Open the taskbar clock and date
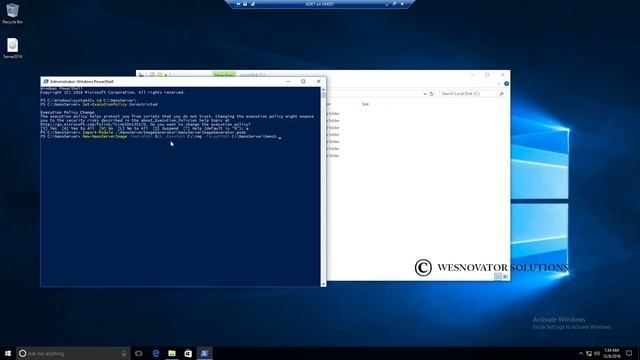Screen dimensions: 640x360 click(611, 353)
